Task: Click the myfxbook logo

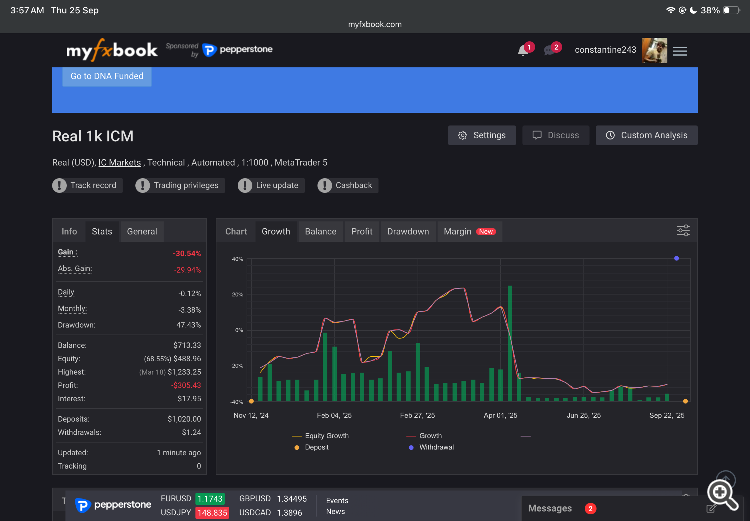Action: 112,50
